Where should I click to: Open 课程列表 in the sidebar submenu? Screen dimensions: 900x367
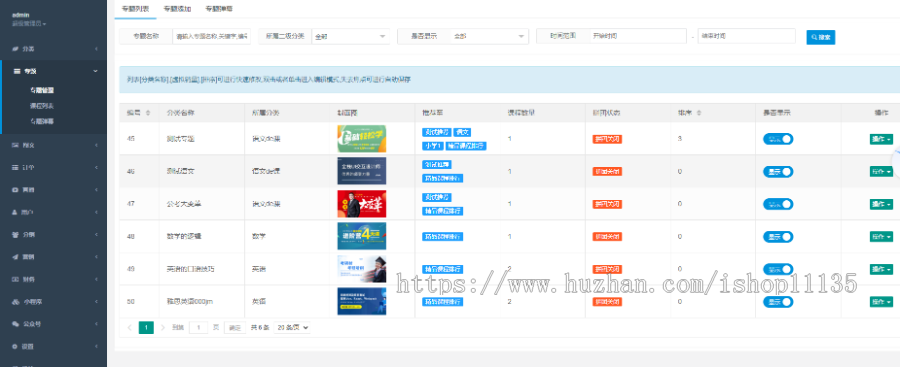(x=42, y=106)
